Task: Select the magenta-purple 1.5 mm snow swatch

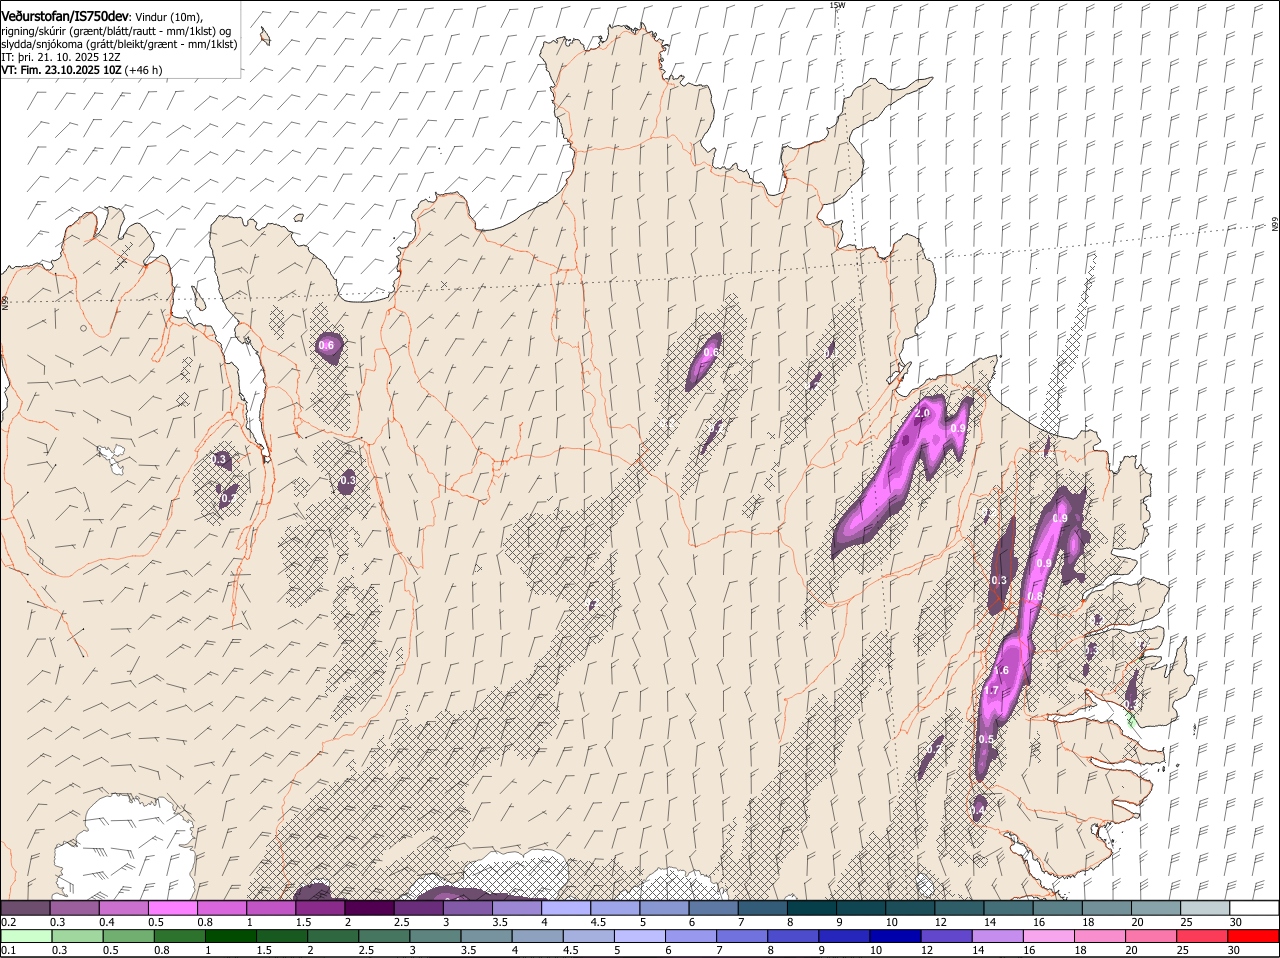Action: pos(321,908)
